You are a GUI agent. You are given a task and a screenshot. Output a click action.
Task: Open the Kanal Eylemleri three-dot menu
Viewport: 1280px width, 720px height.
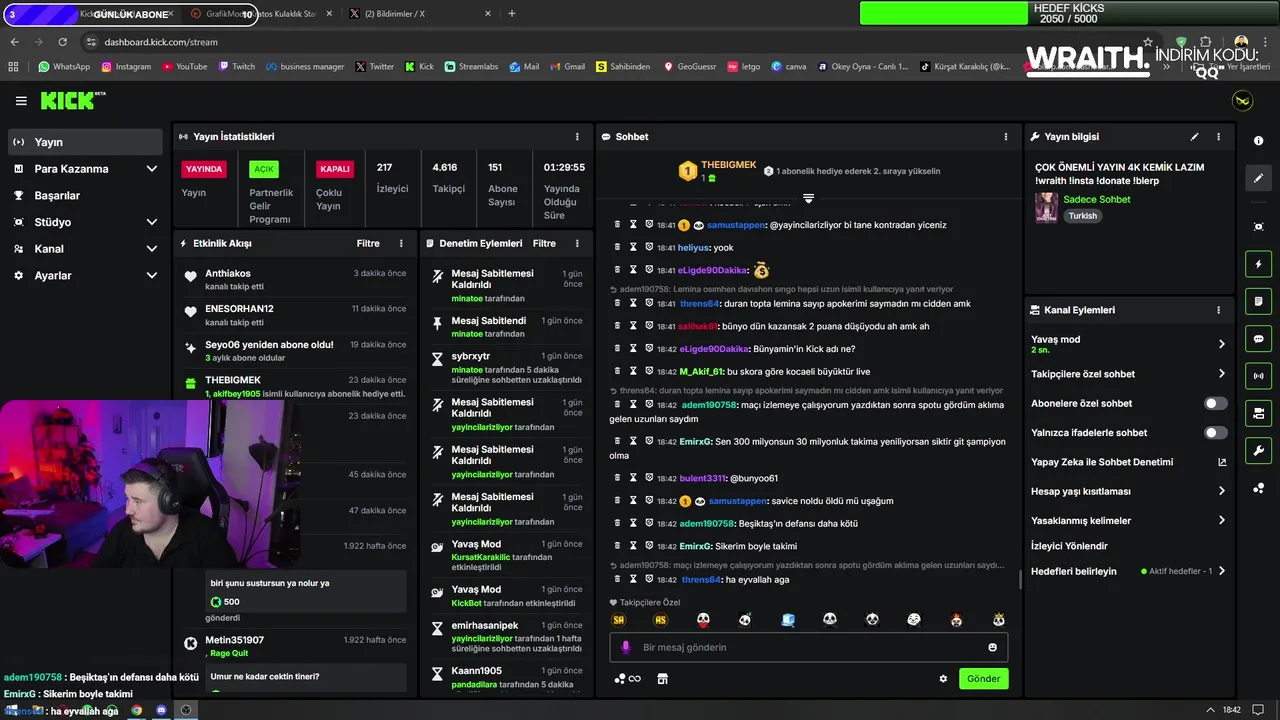click(x=1218, y=310)
